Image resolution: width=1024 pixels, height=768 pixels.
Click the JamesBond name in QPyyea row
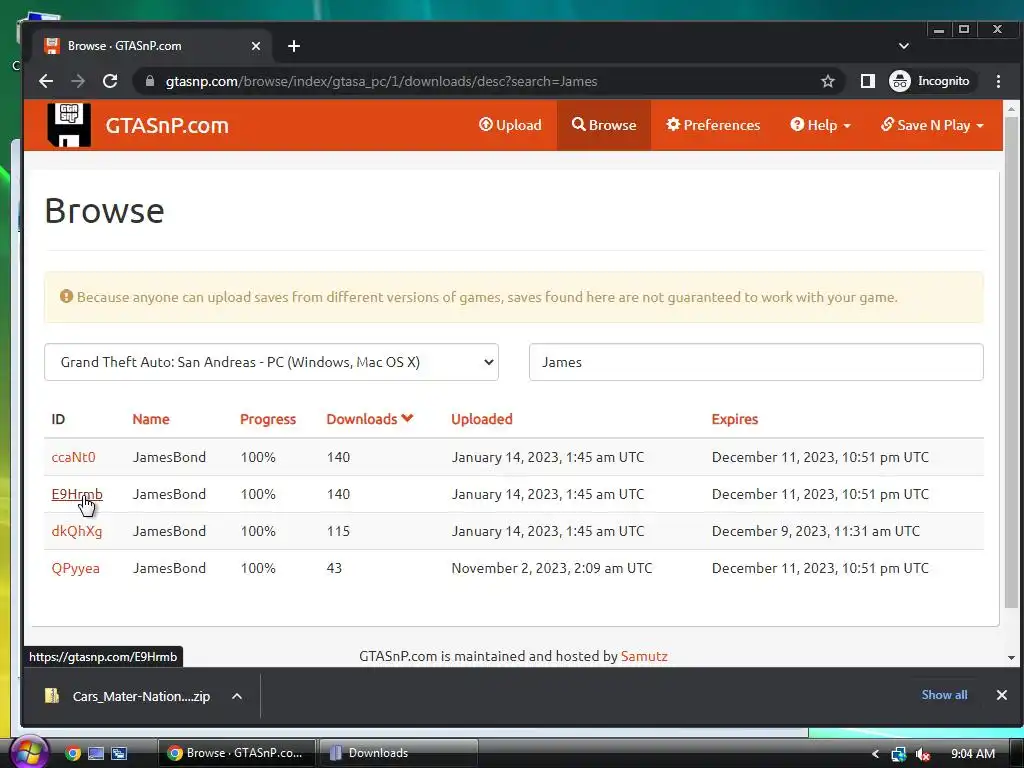pyautogui.click(x=169, y=568)
